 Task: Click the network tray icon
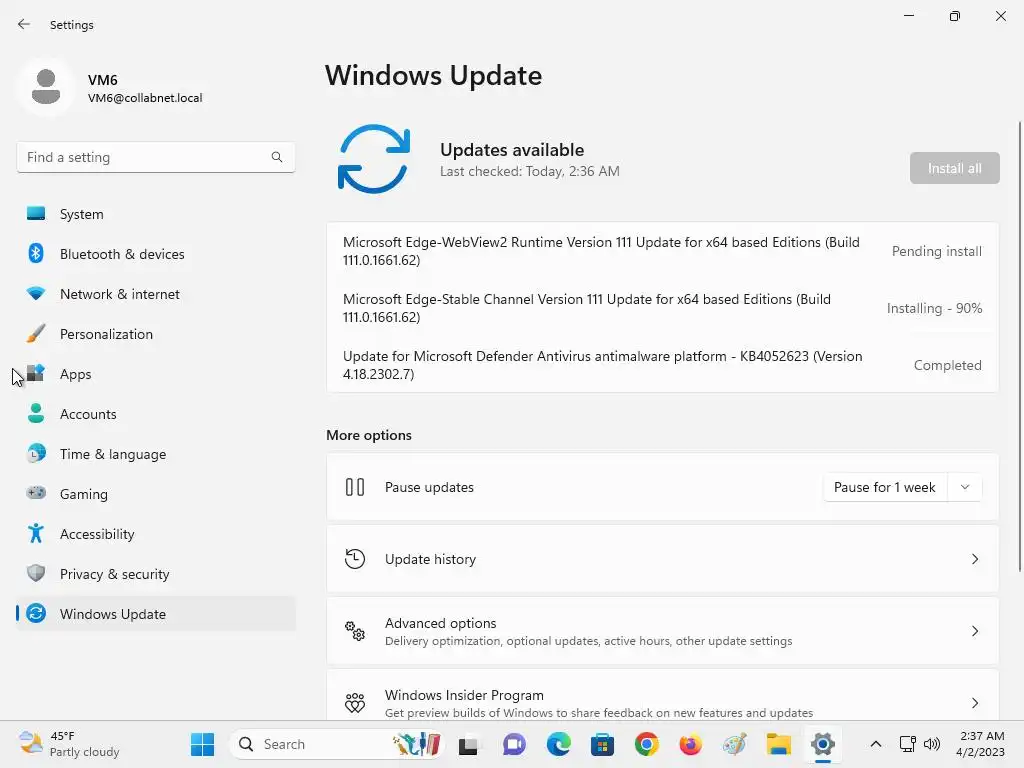[x=907, y=744]
